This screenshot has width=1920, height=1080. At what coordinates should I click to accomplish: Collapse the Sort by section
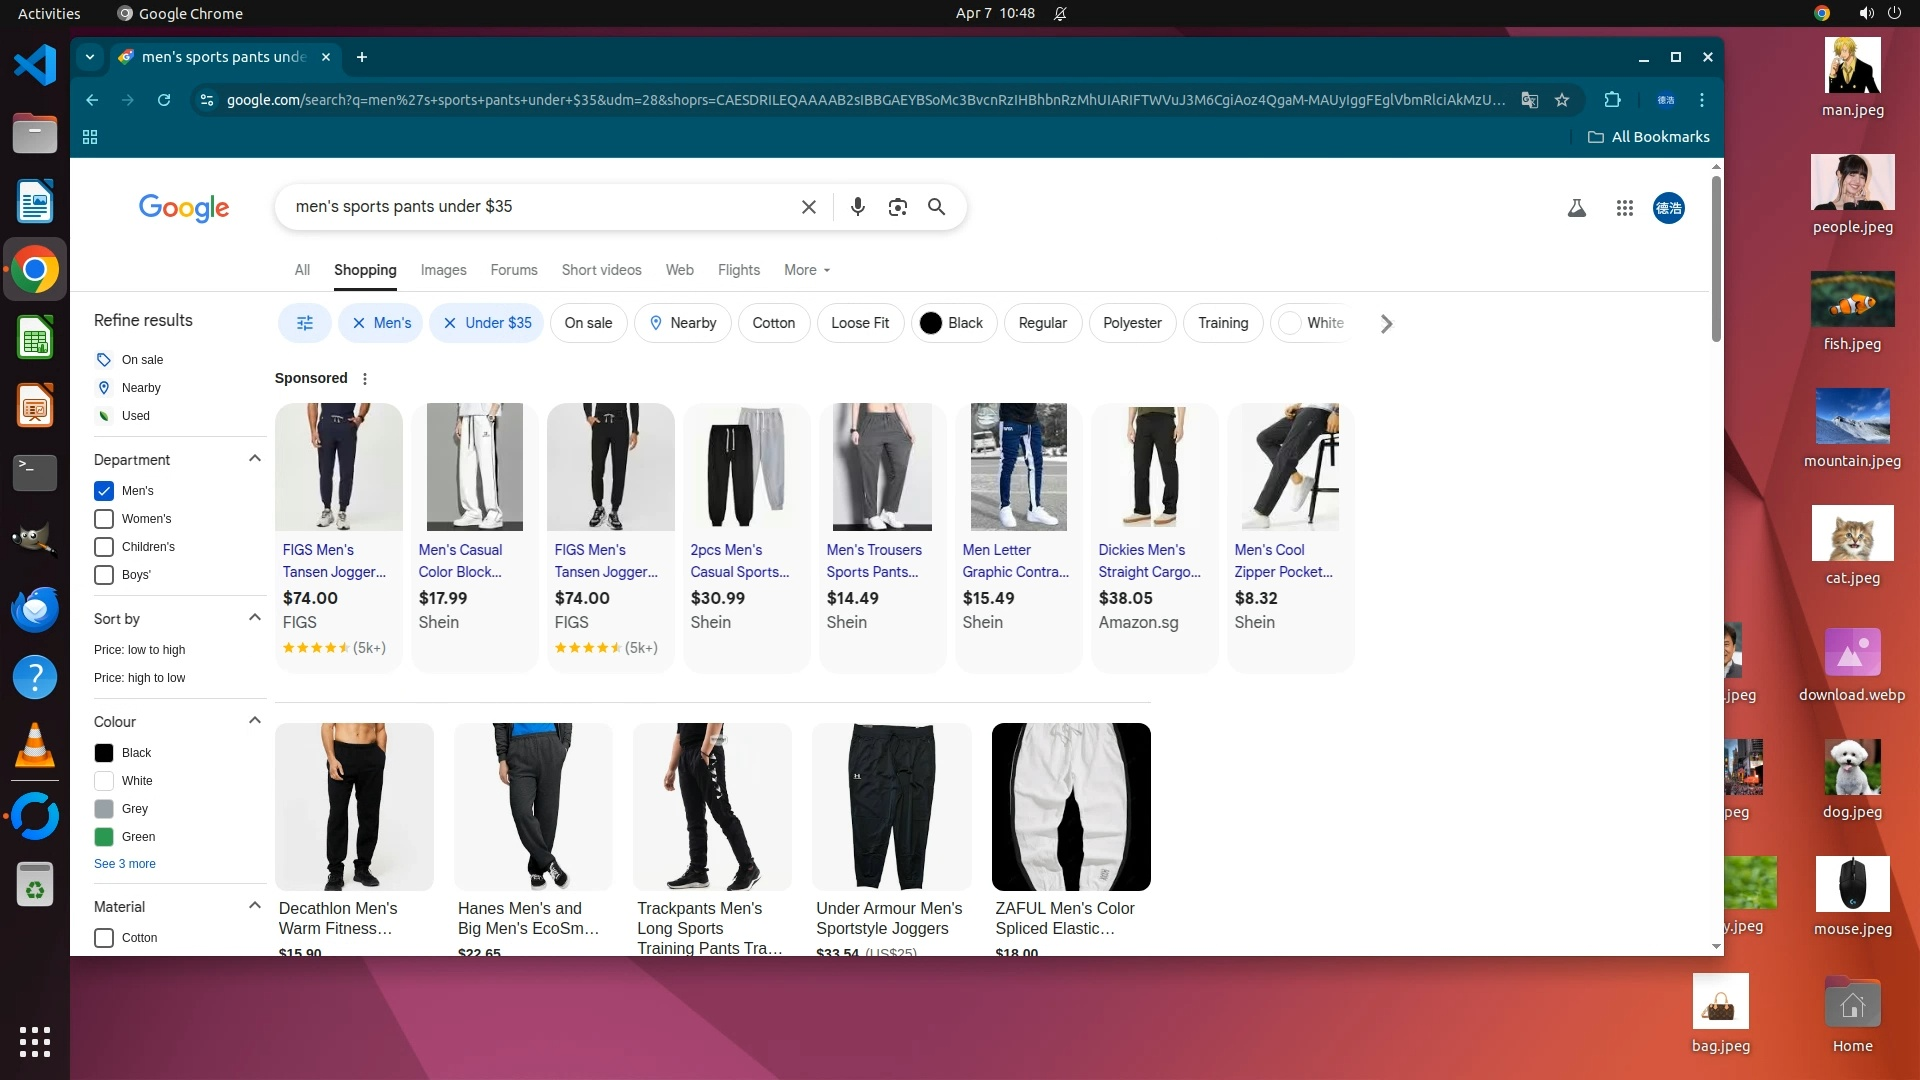pyautogui.click(x=254, y=618)
